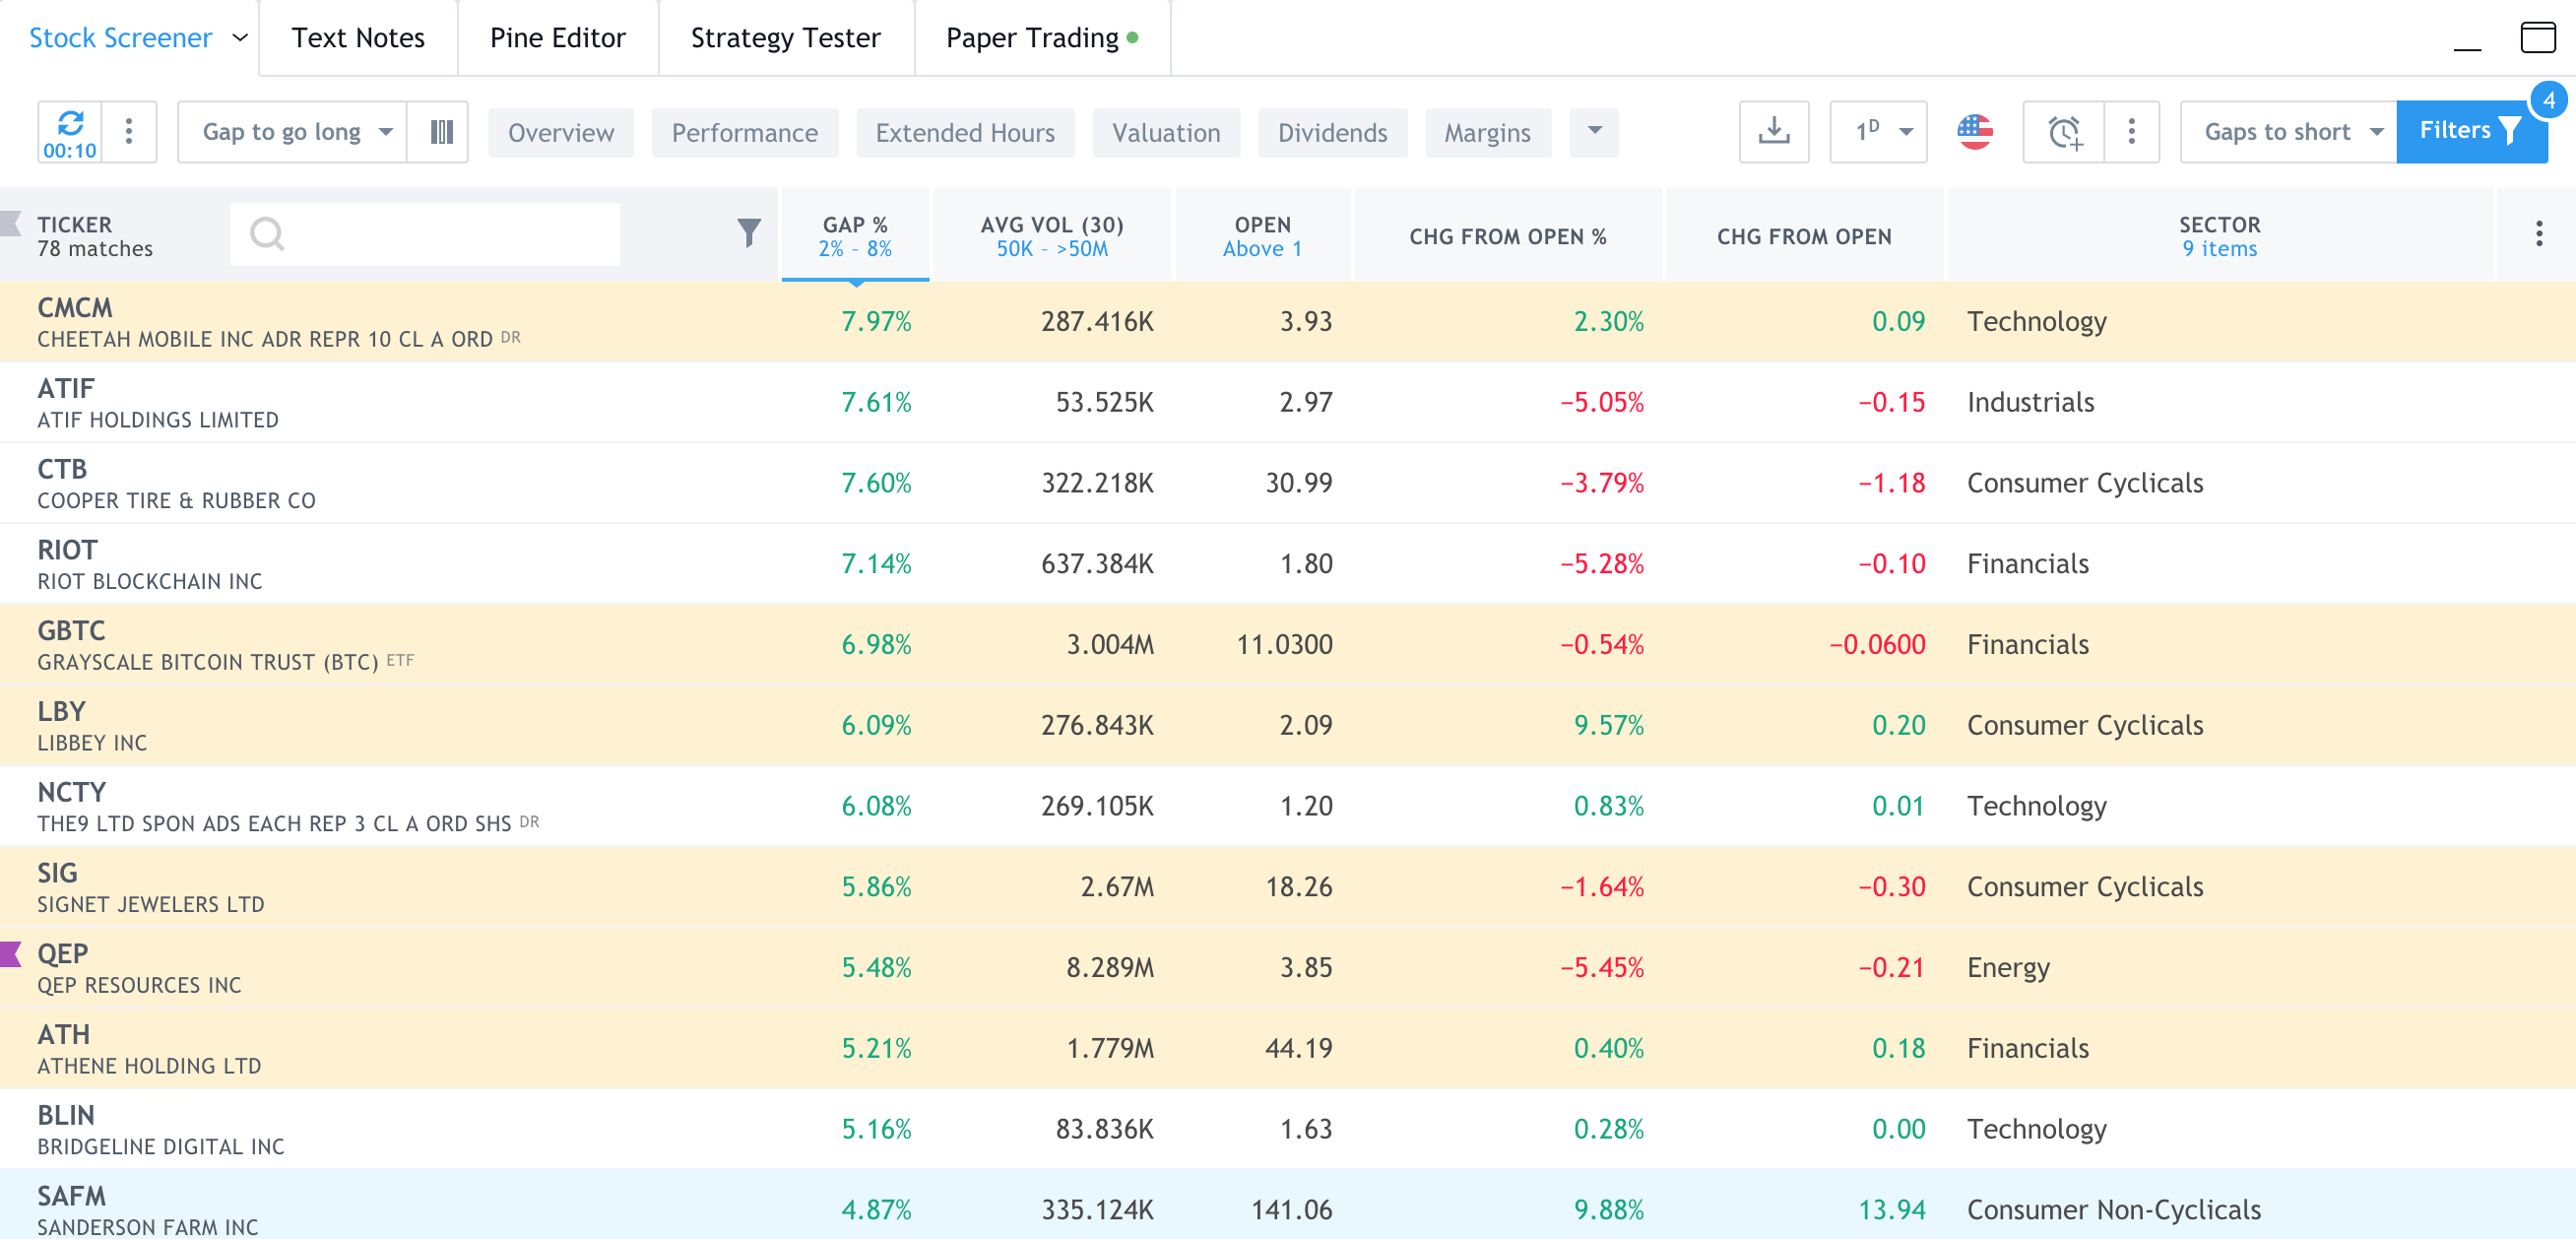Open overflow menu beside the alert icon
The height and width of the screenshot is (1239, 2576).
click(x=2130, y=131)
